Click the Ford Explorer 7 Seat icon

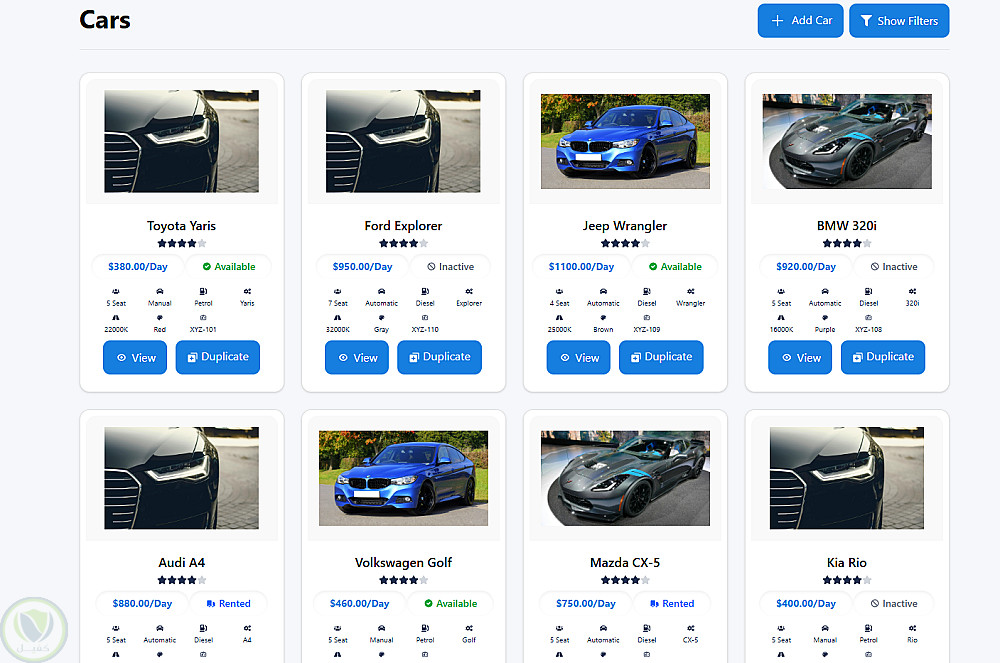tap(337, 291)
